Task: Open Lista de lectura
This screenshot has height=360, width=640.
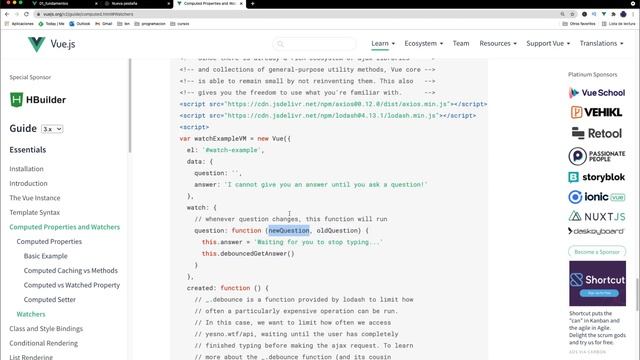Action: click(x=618, y=24)
